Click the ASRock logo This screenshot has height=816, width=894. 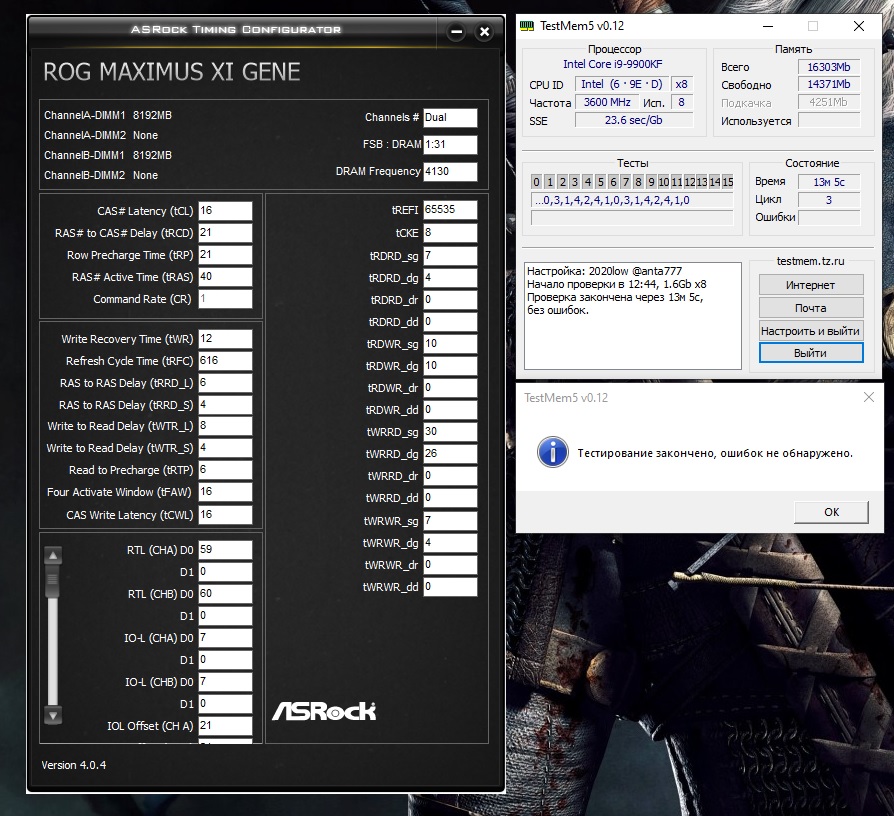pyautogui.click(x=324, y=711)
